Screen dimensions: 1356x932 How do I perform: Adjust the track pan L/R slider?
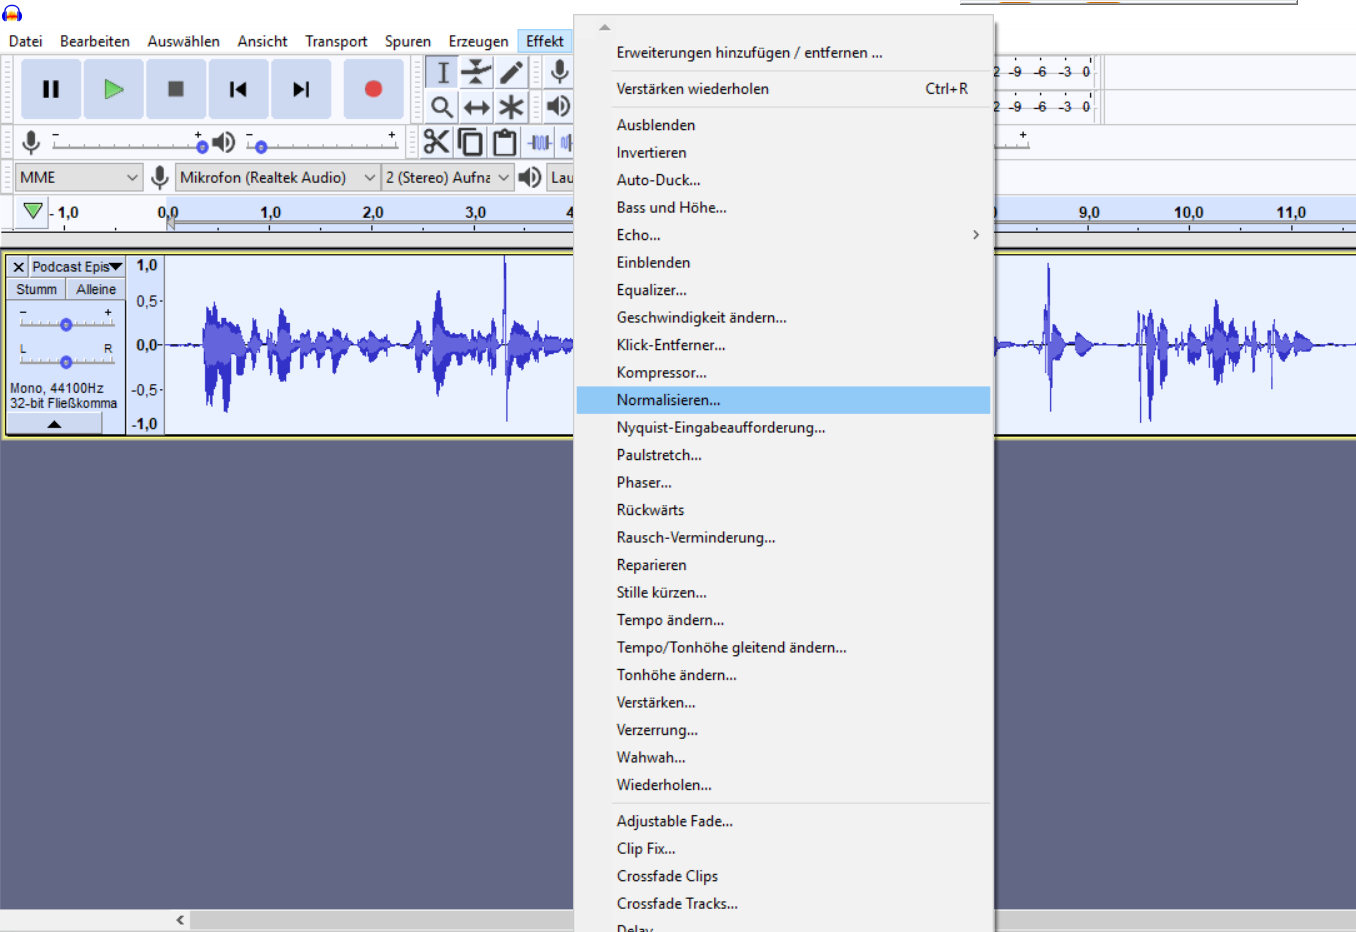tap(66, 361)
